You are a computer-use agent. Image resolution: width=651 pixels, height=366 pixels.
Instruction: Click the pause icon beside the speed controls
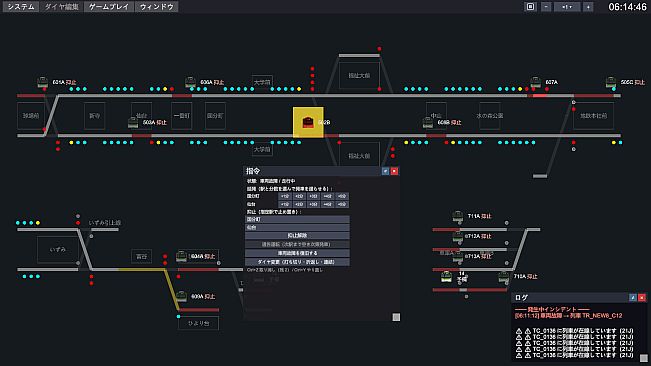(530, 7)
